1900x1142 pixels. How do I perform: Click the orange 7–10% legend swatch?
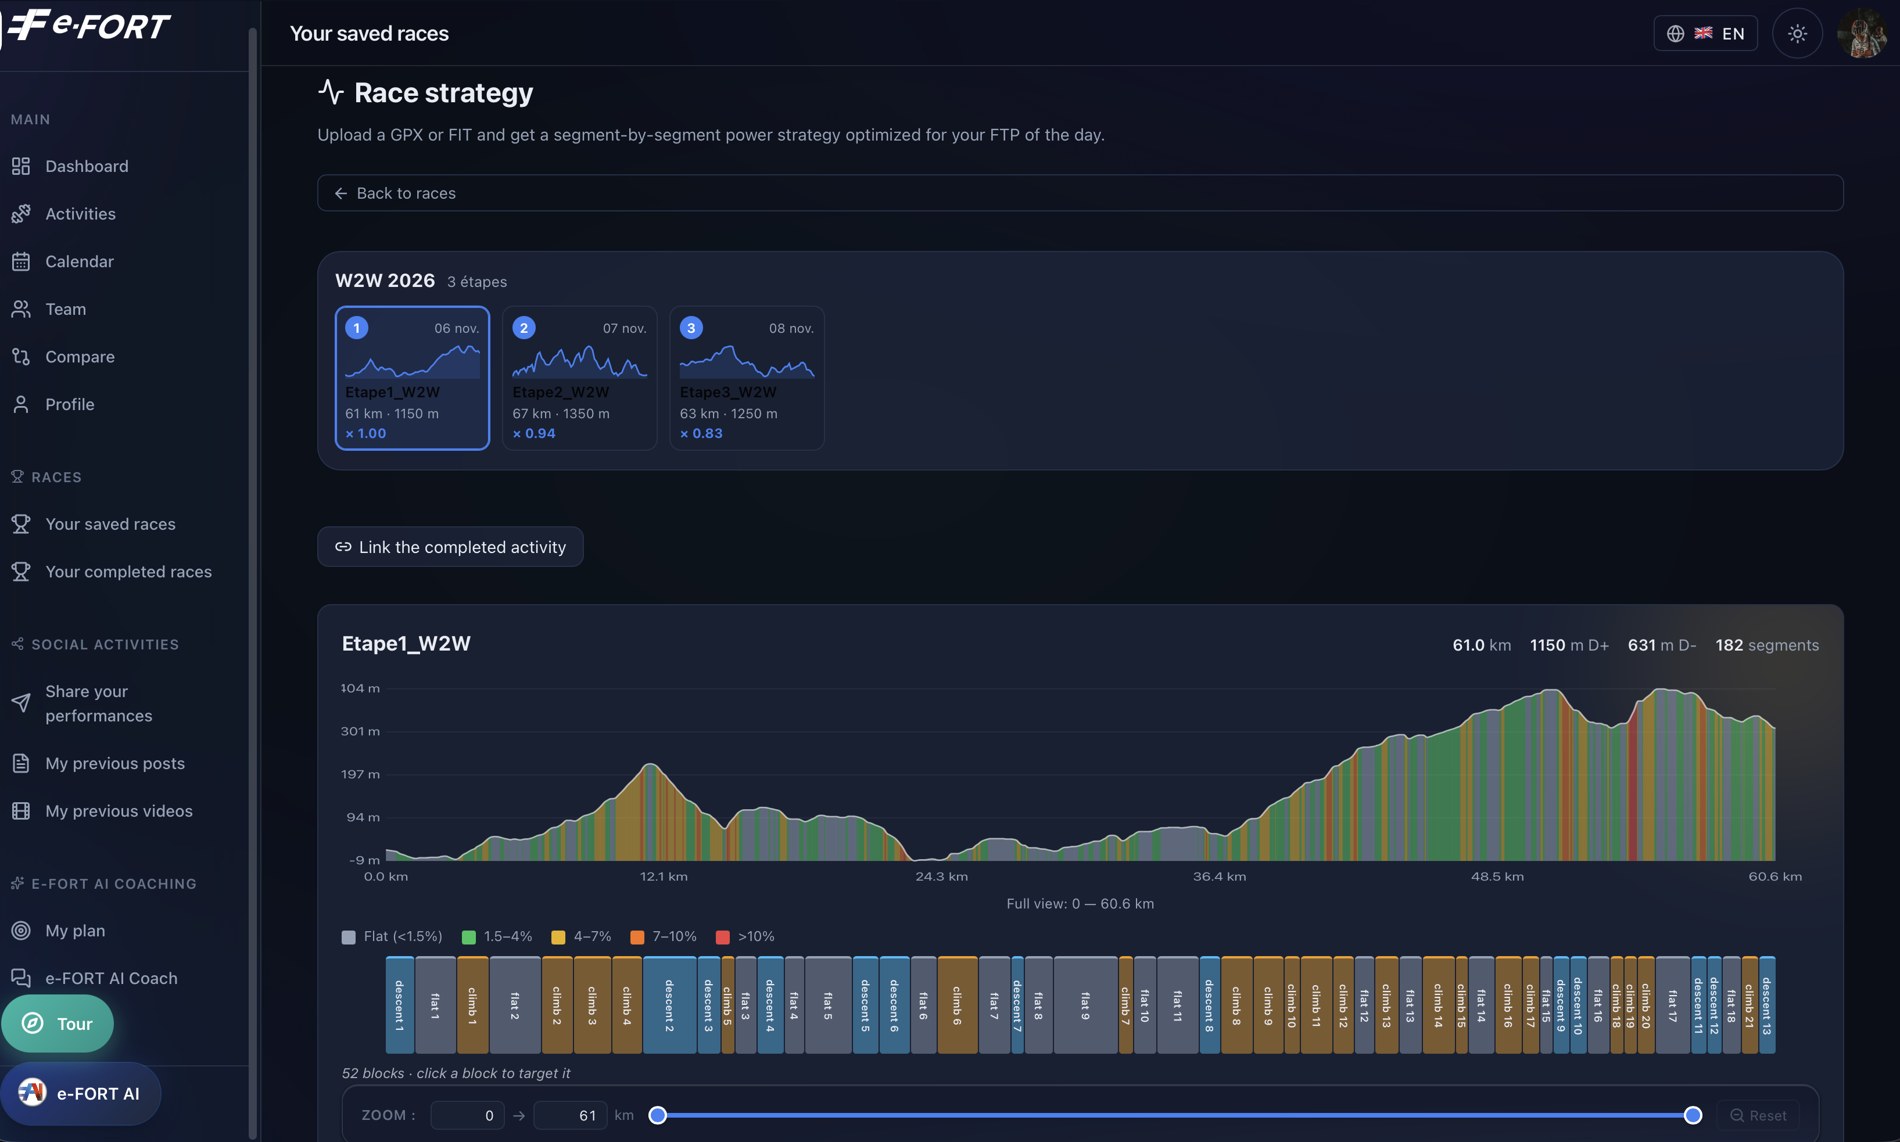pyautogui.click(x=637, y=938)
